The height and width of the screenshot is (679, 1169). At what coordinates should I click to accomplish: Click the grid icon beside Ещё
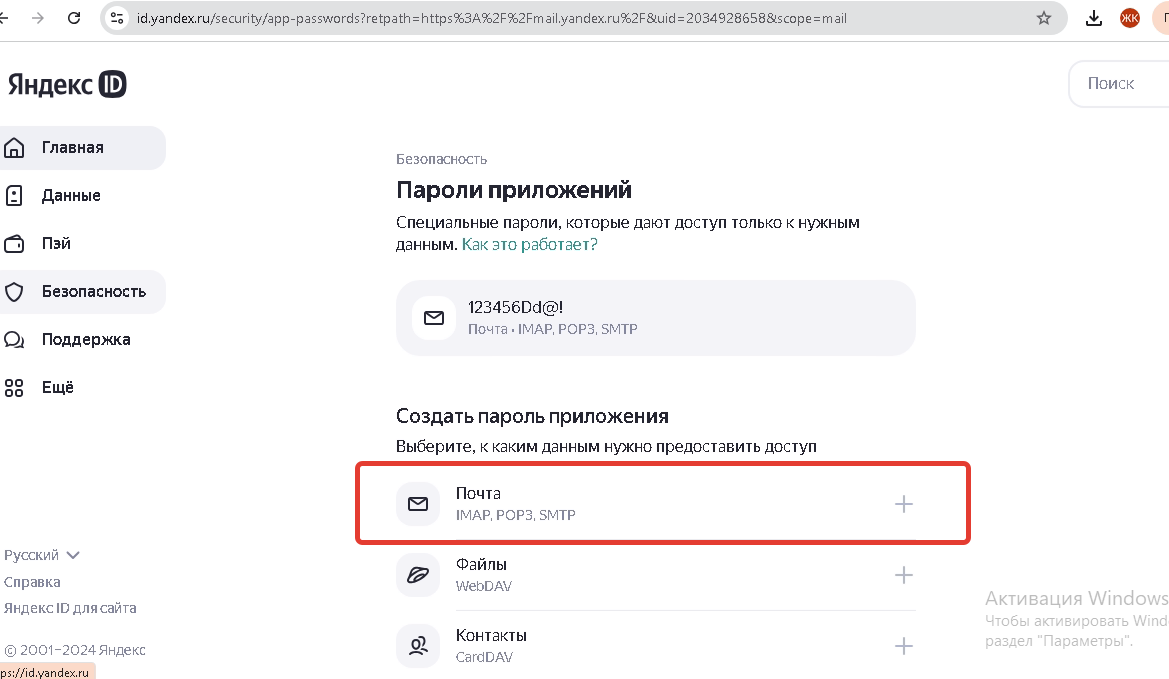(x=14, y=388)
